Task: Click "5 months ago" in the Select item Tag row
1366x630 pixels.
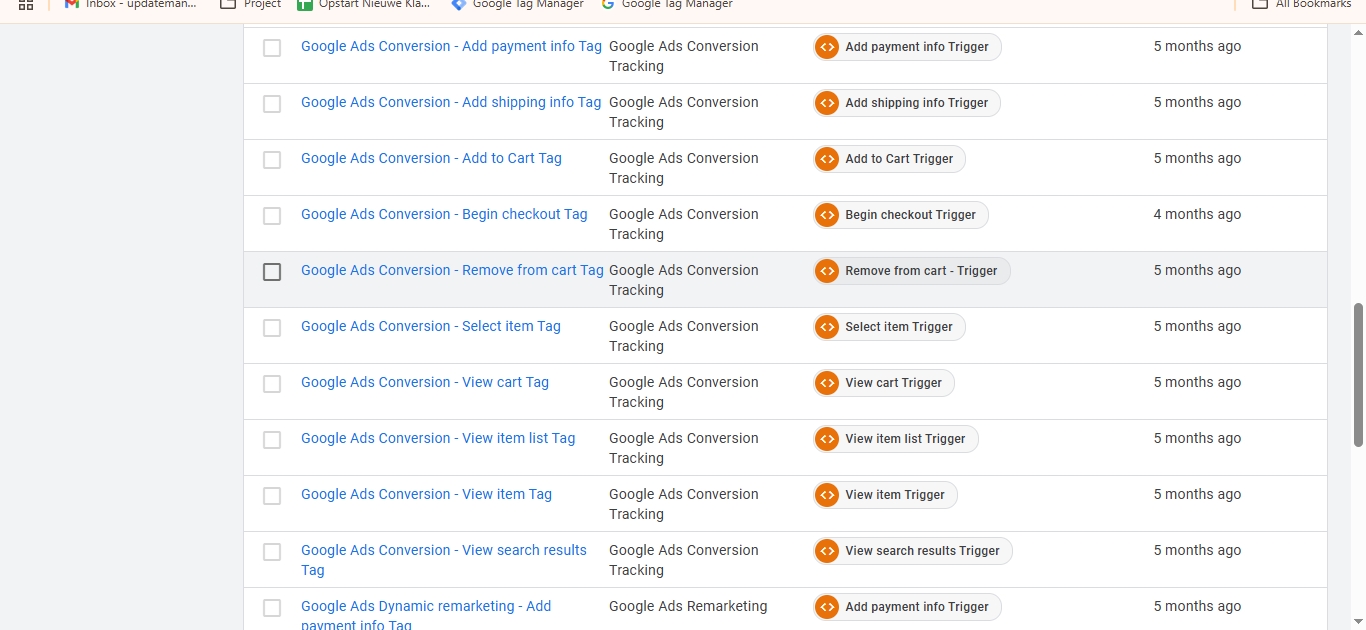Action: (x=1197, y=326)
